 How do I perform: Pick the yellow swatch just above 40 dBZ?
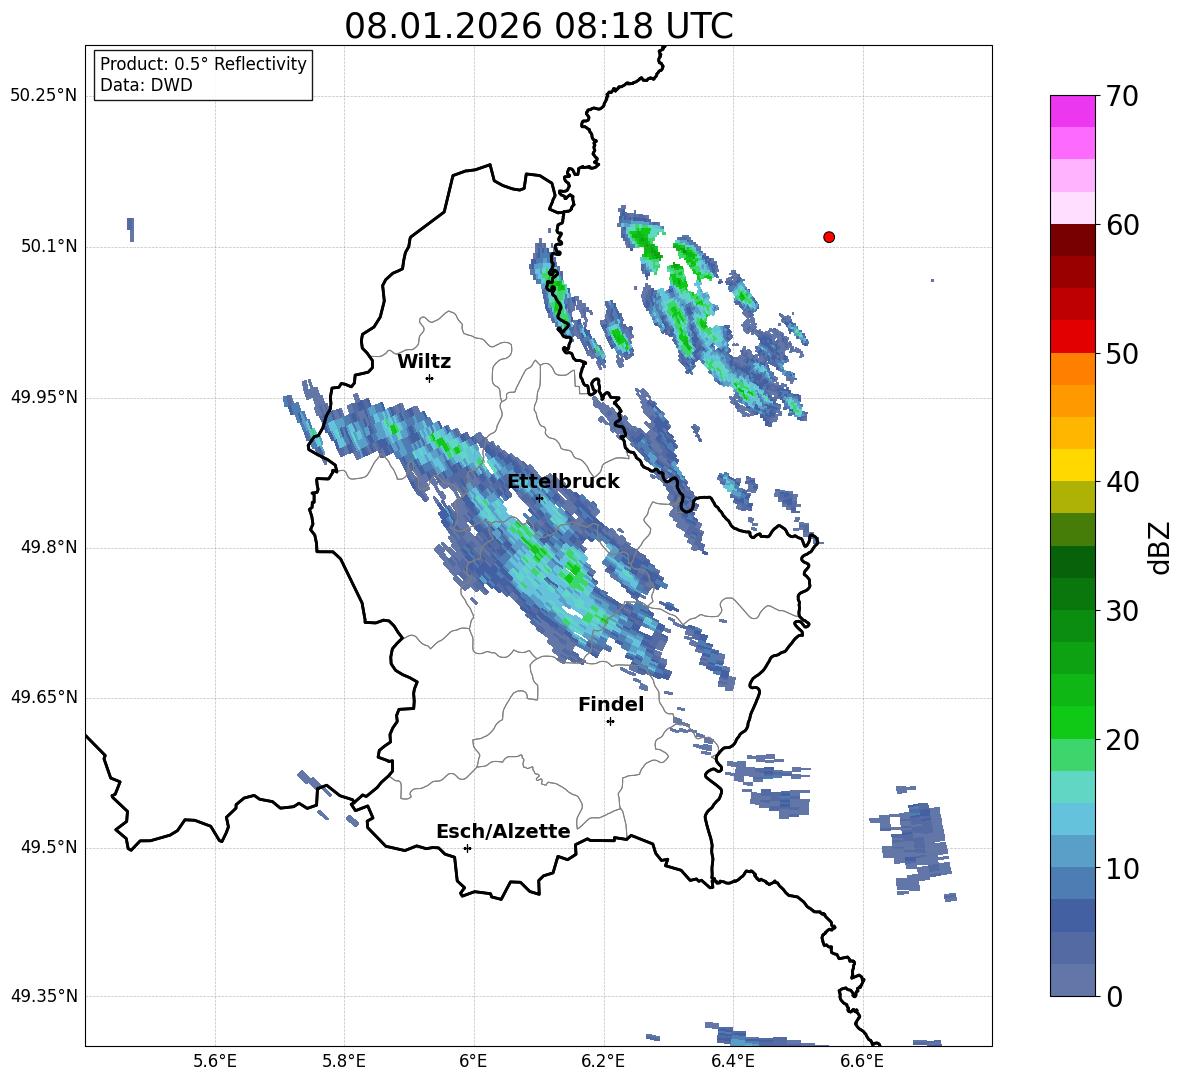1073,466
